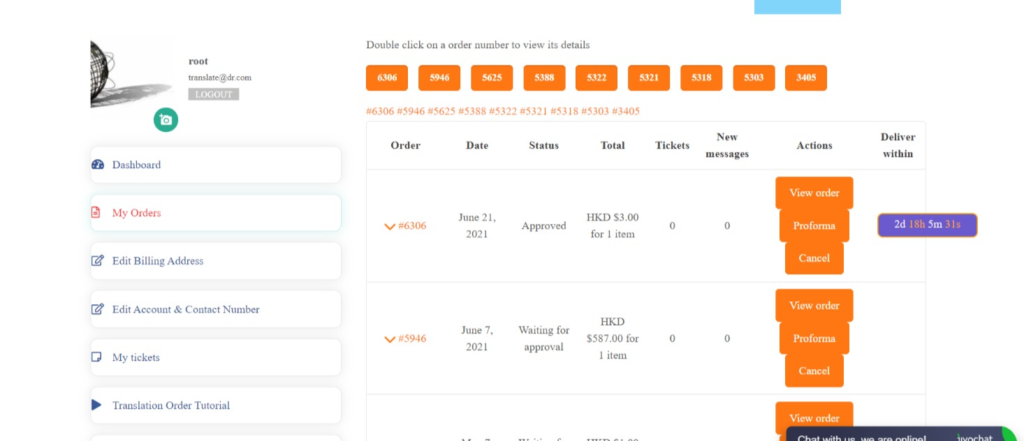Viewport: 1024px width, 441px height.
Task: Select the orange 5303 order button
Action: pos(754,78)
